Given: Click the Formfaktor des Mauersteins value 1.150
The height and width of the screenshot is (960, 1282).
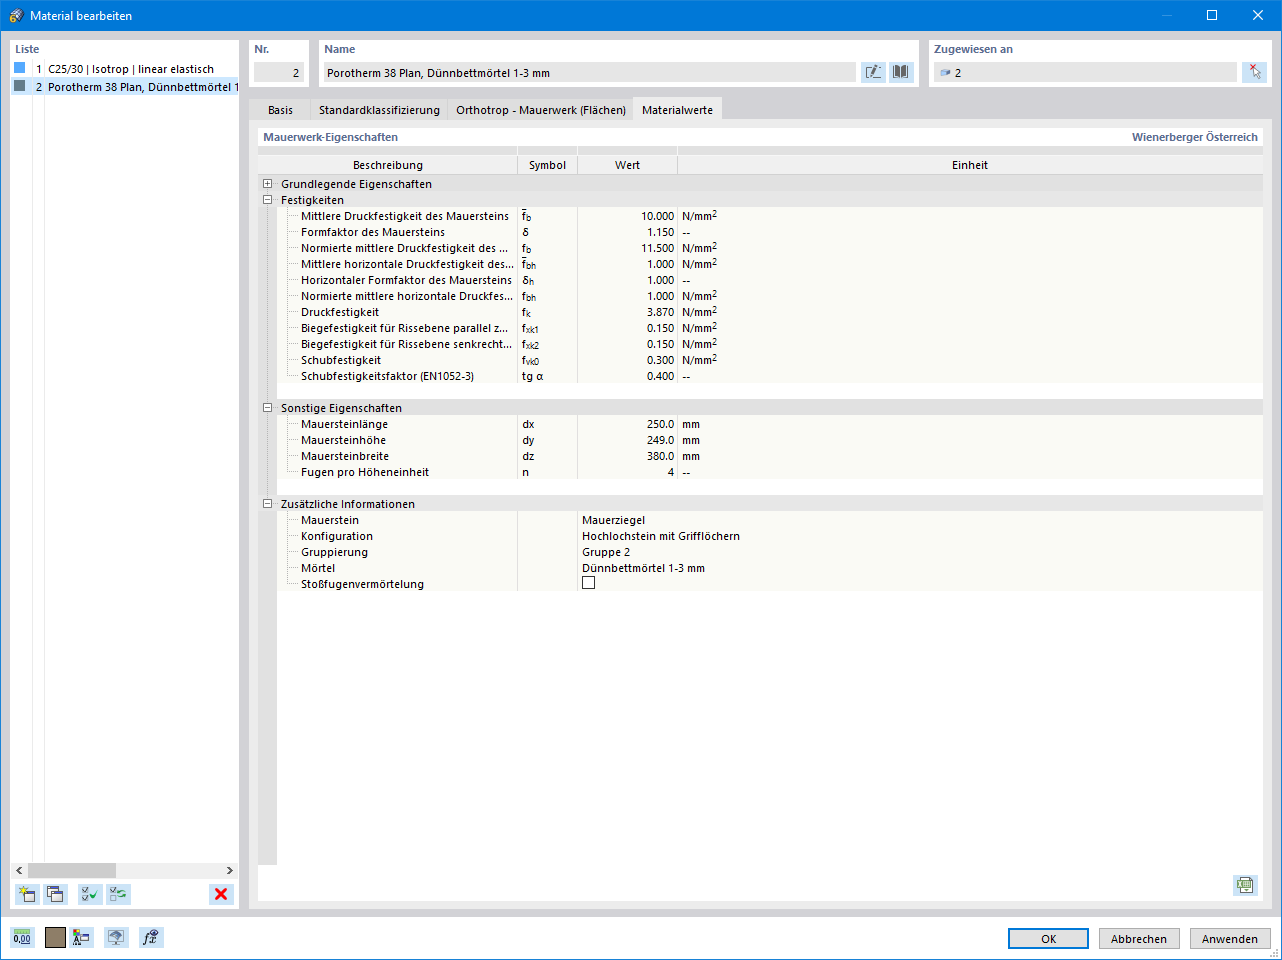Looking at the screenshot, I should coord(661,232).
